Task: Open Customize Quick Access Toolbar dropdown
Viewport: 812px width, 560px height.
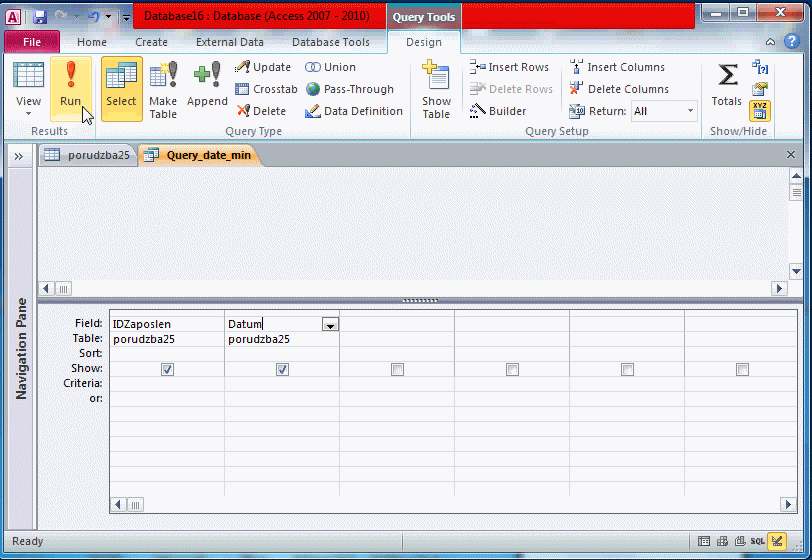Action: point(126,18)
